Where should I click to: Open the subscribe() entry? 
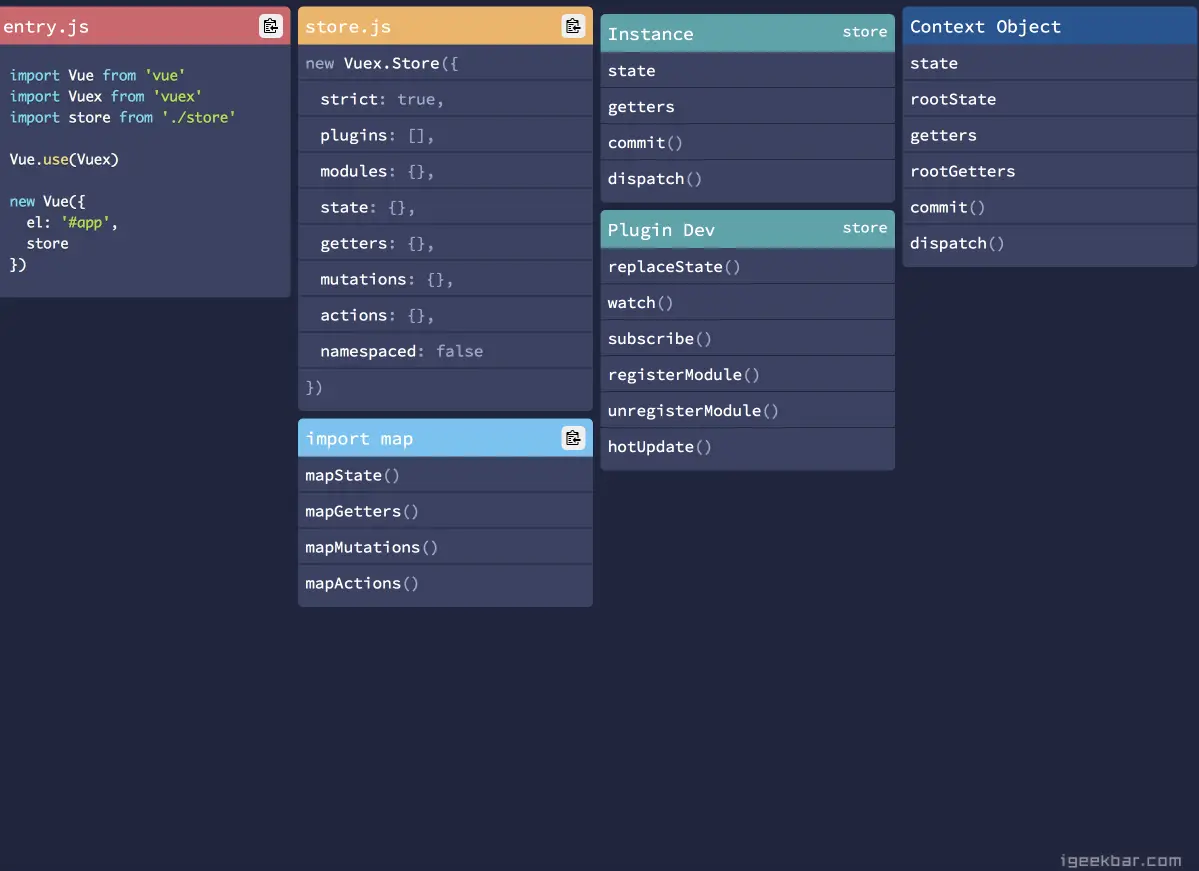pos(747,338)
